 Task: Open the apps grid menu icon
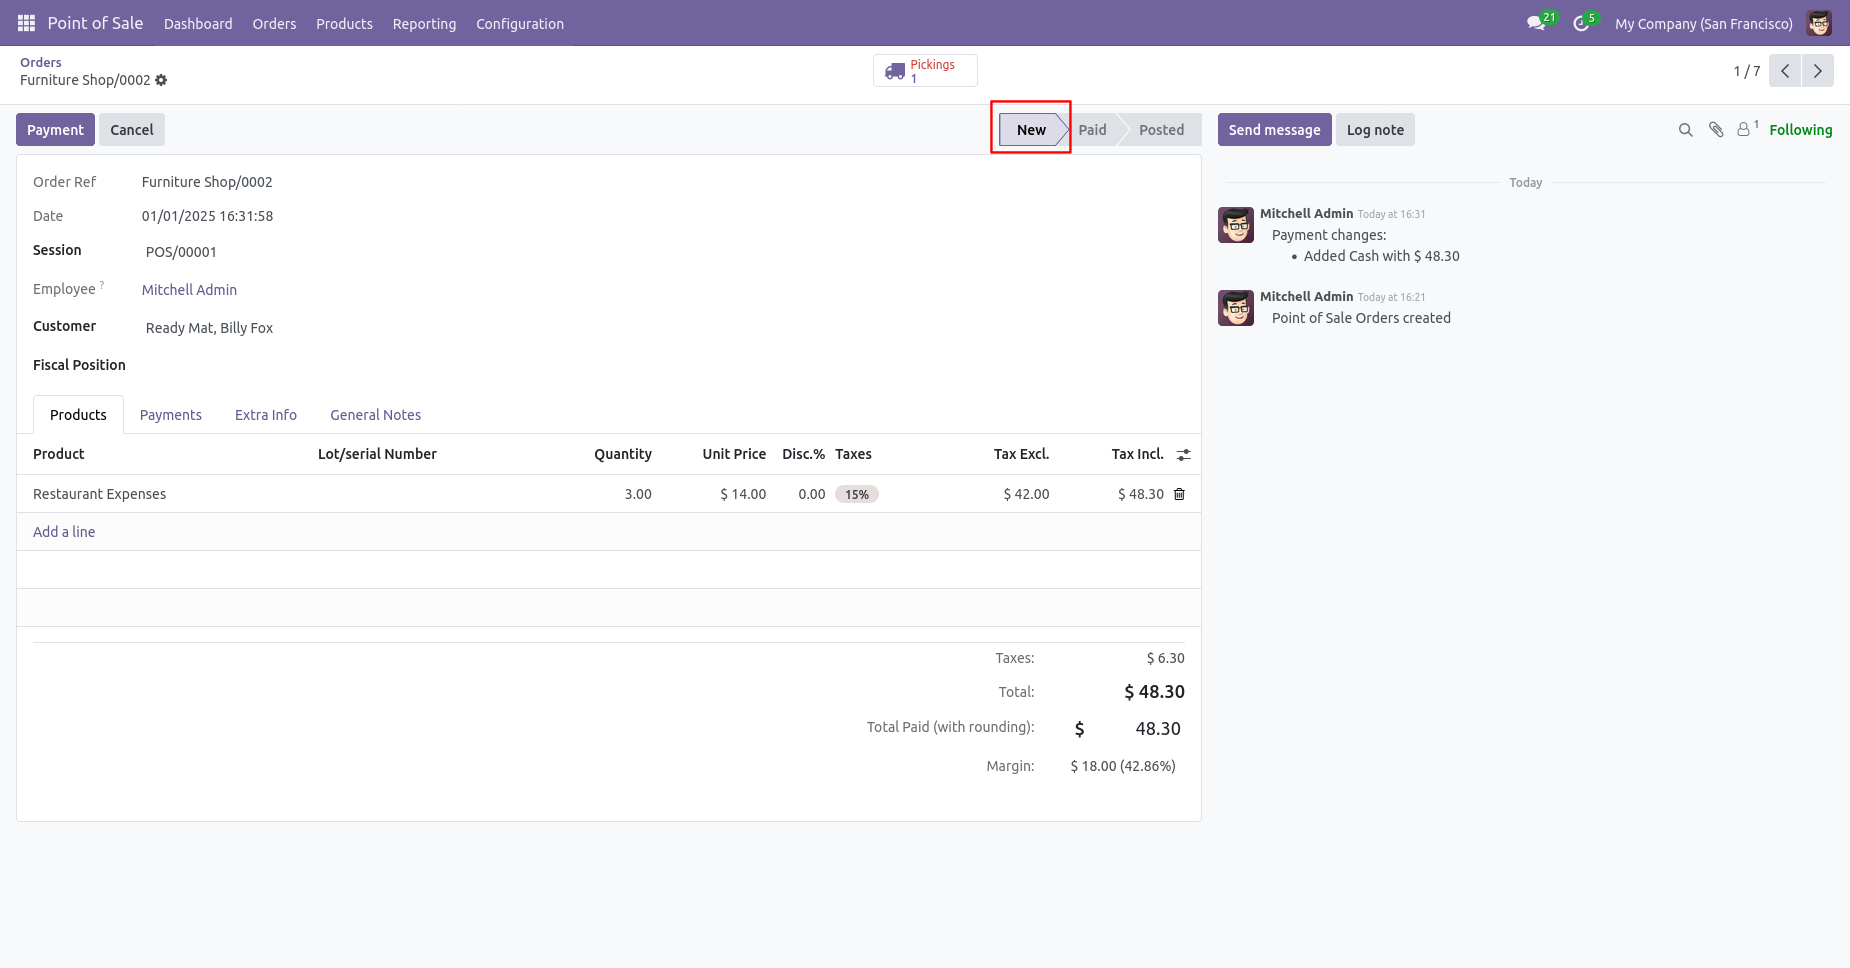(26, 23)
